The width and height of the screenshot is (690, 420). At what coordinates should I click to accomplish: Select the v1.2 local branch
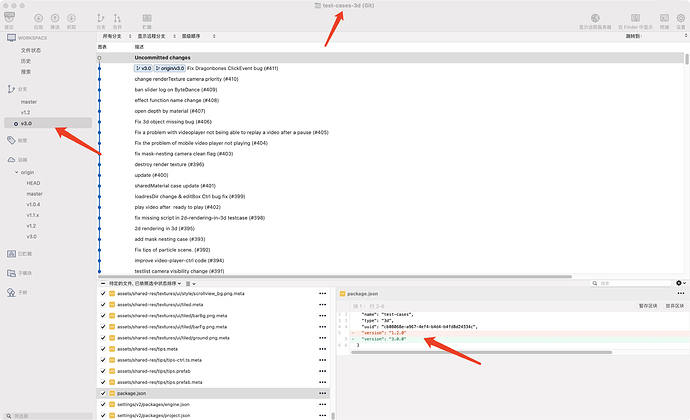[x=26, y=112]
